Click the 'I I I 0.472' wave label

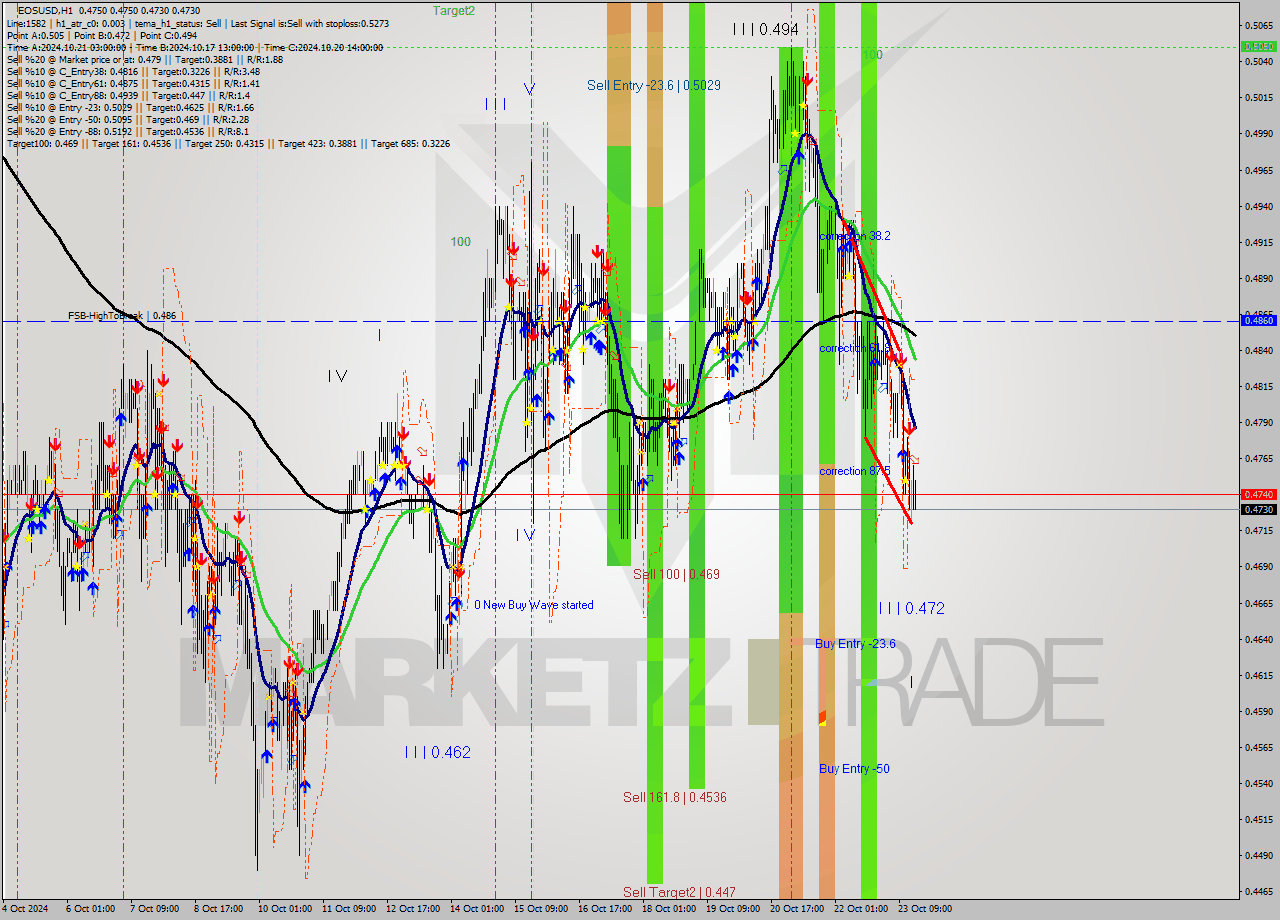coord(911,608)
